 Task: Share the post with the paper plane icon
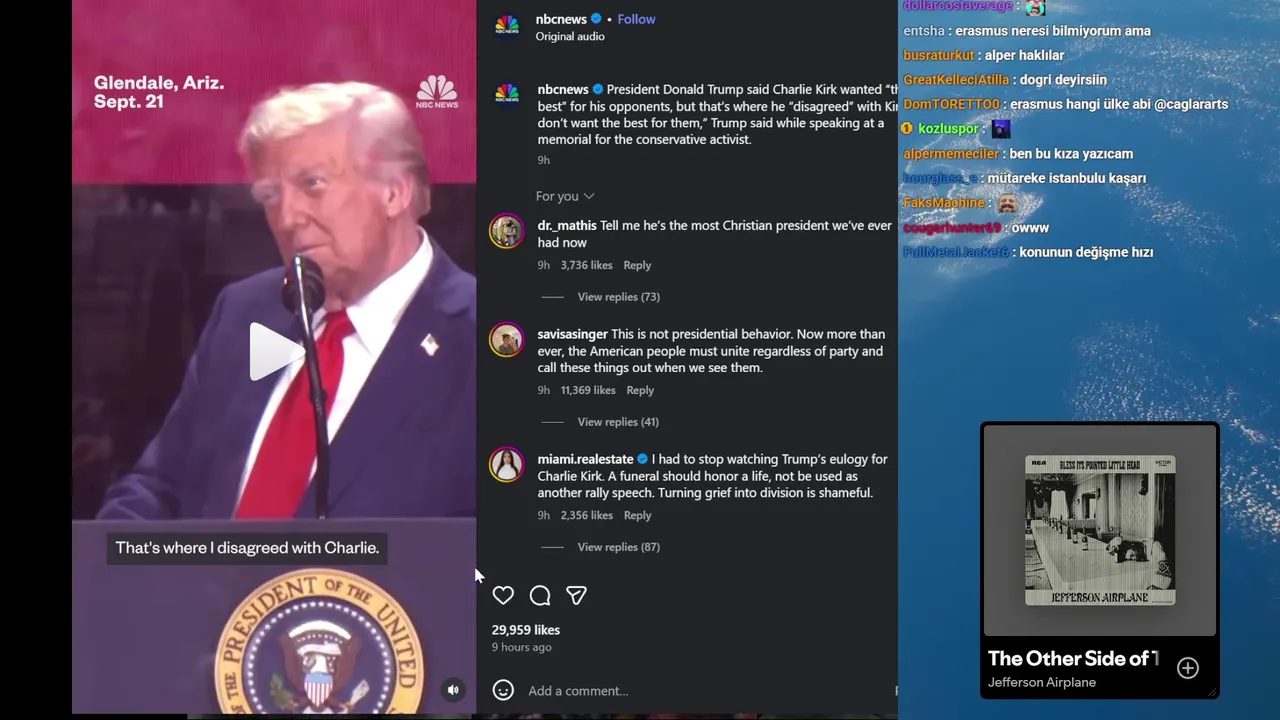click(576, 595)
